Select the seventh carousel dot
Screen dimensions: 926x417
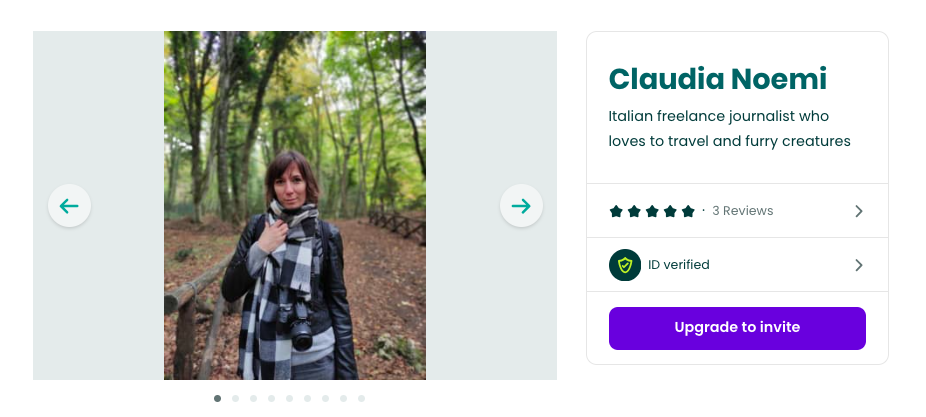point(325,398)
